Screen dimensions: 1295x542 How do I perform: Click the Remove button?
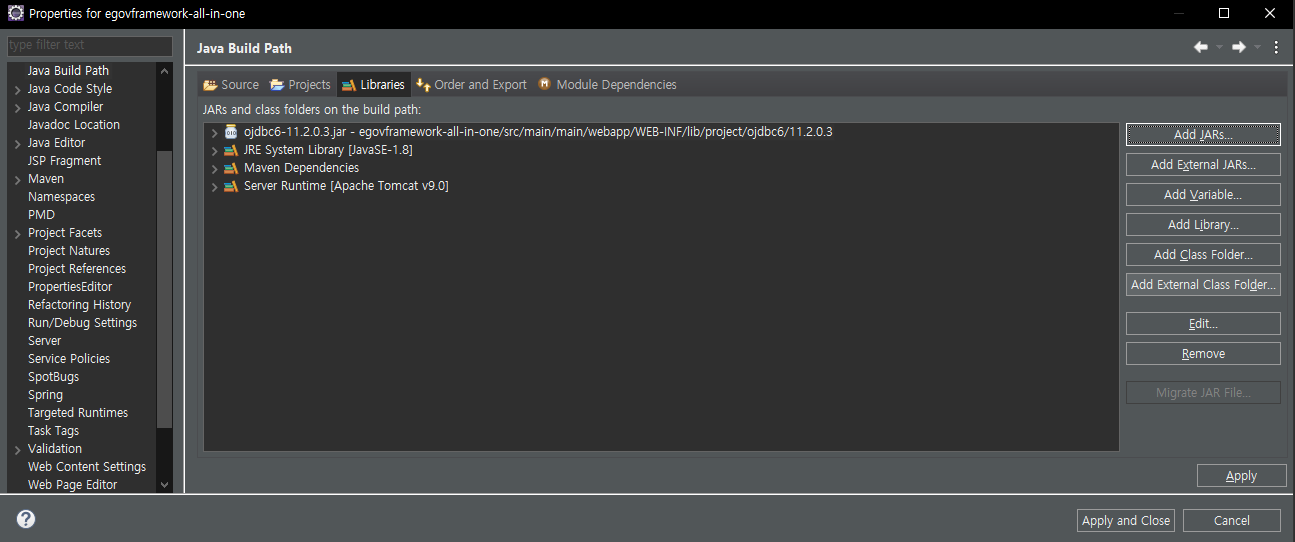click(x=1203, y=353)
